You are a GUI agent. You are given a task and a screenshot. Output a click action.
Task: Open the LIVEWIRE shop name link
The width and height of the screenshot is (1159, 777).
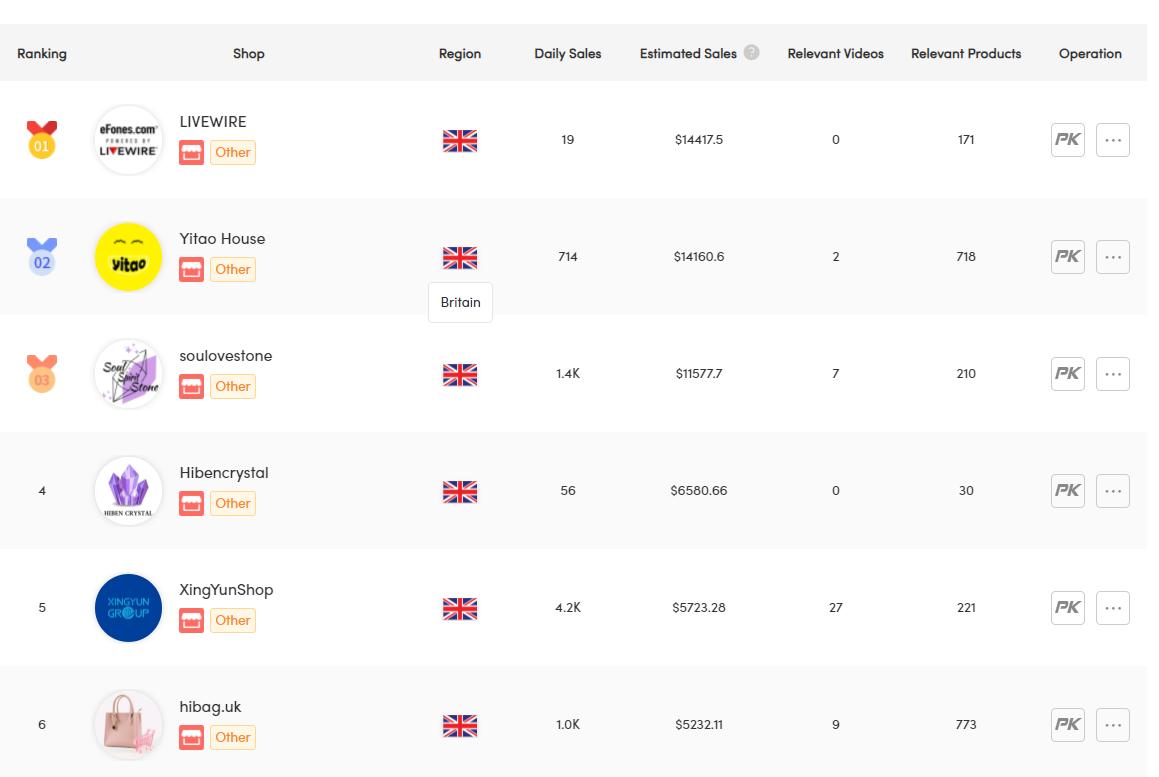pyautogui.click(x=213, y=121)
